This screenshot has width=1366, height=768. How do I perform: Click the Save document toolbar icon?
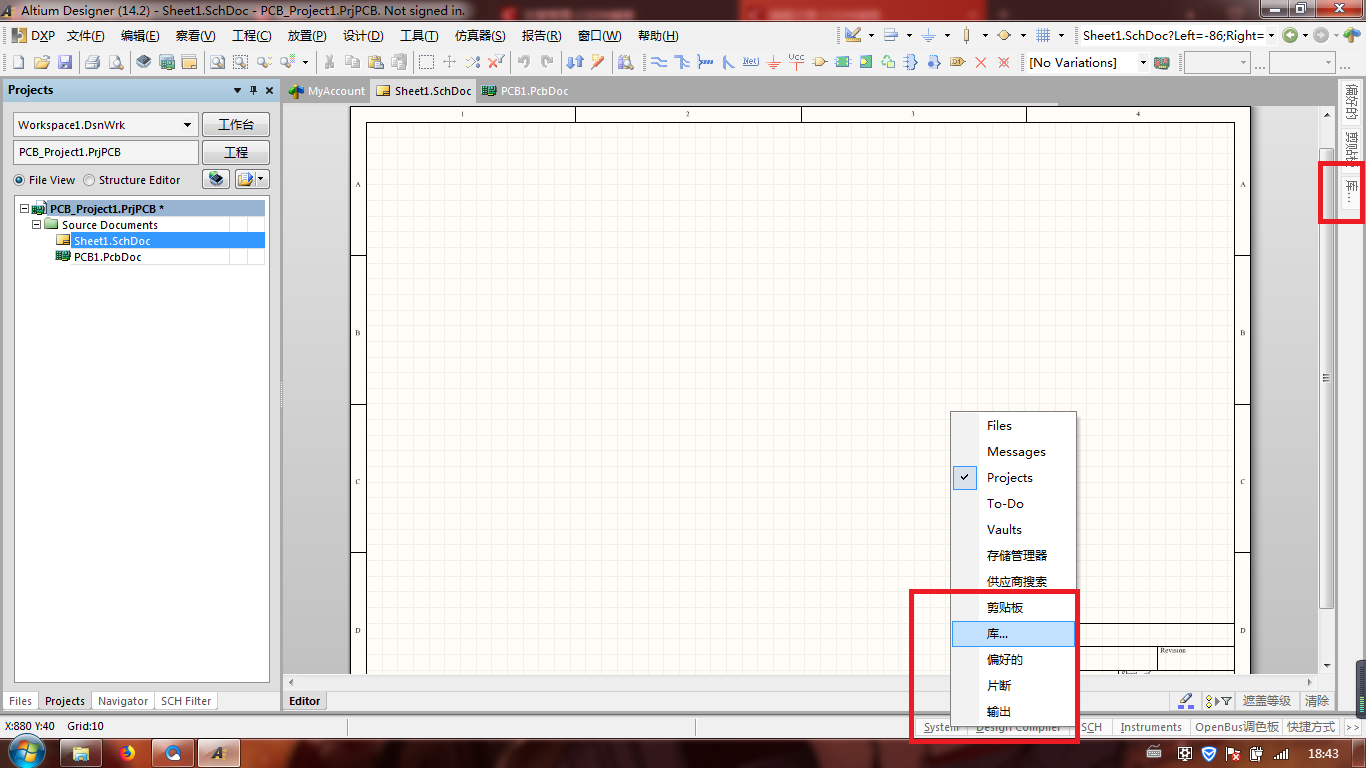64,62
